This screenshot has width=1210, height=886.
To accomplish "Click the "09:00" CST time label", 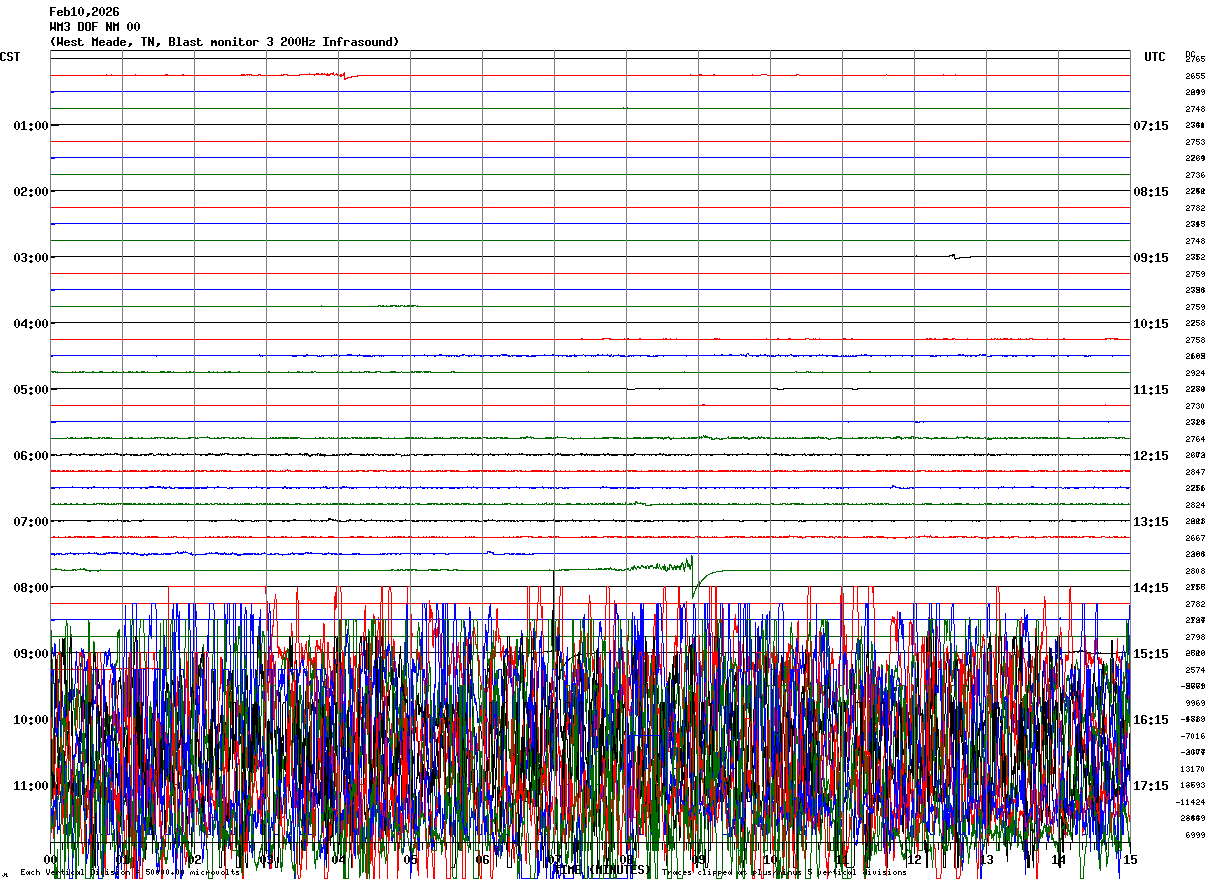I will [x=31, y=654].
